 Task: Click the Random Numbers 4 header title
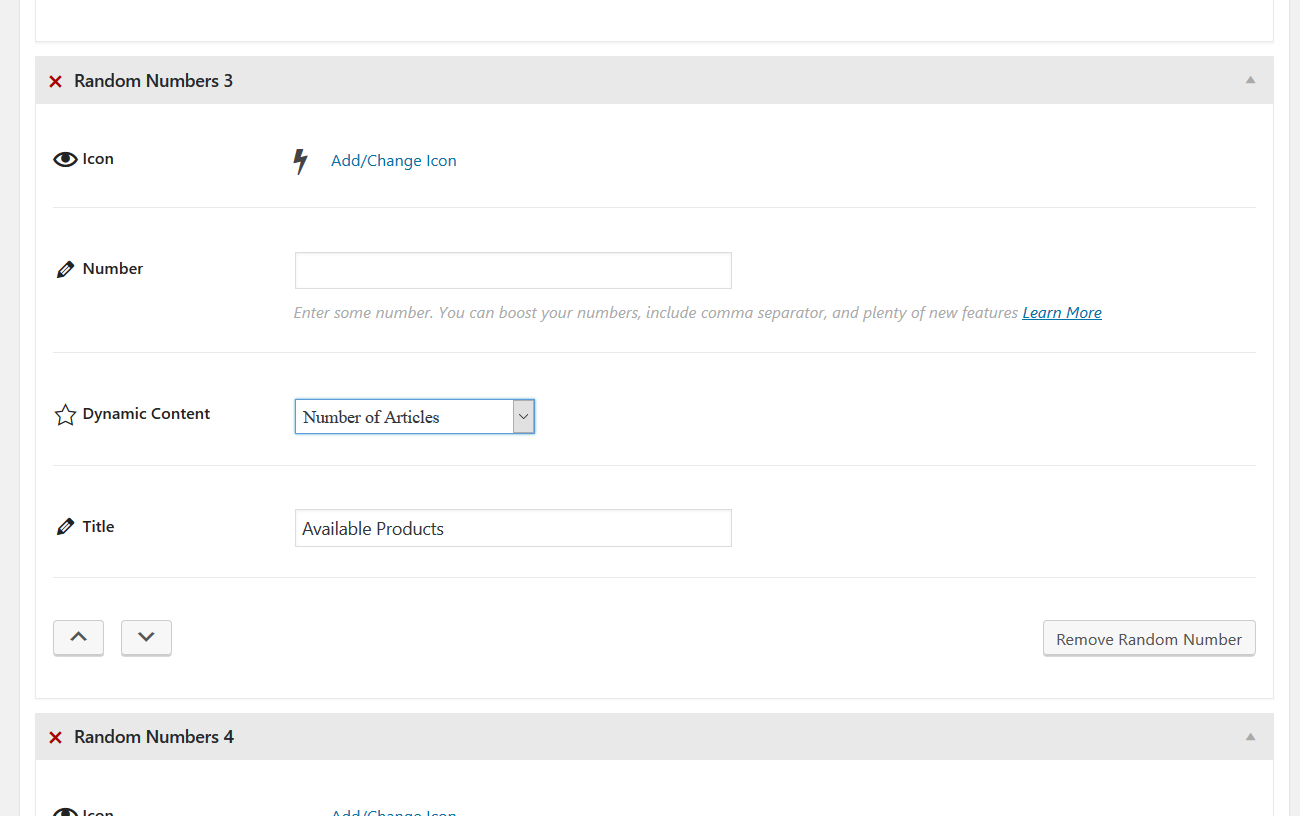(x=154, y=737)
